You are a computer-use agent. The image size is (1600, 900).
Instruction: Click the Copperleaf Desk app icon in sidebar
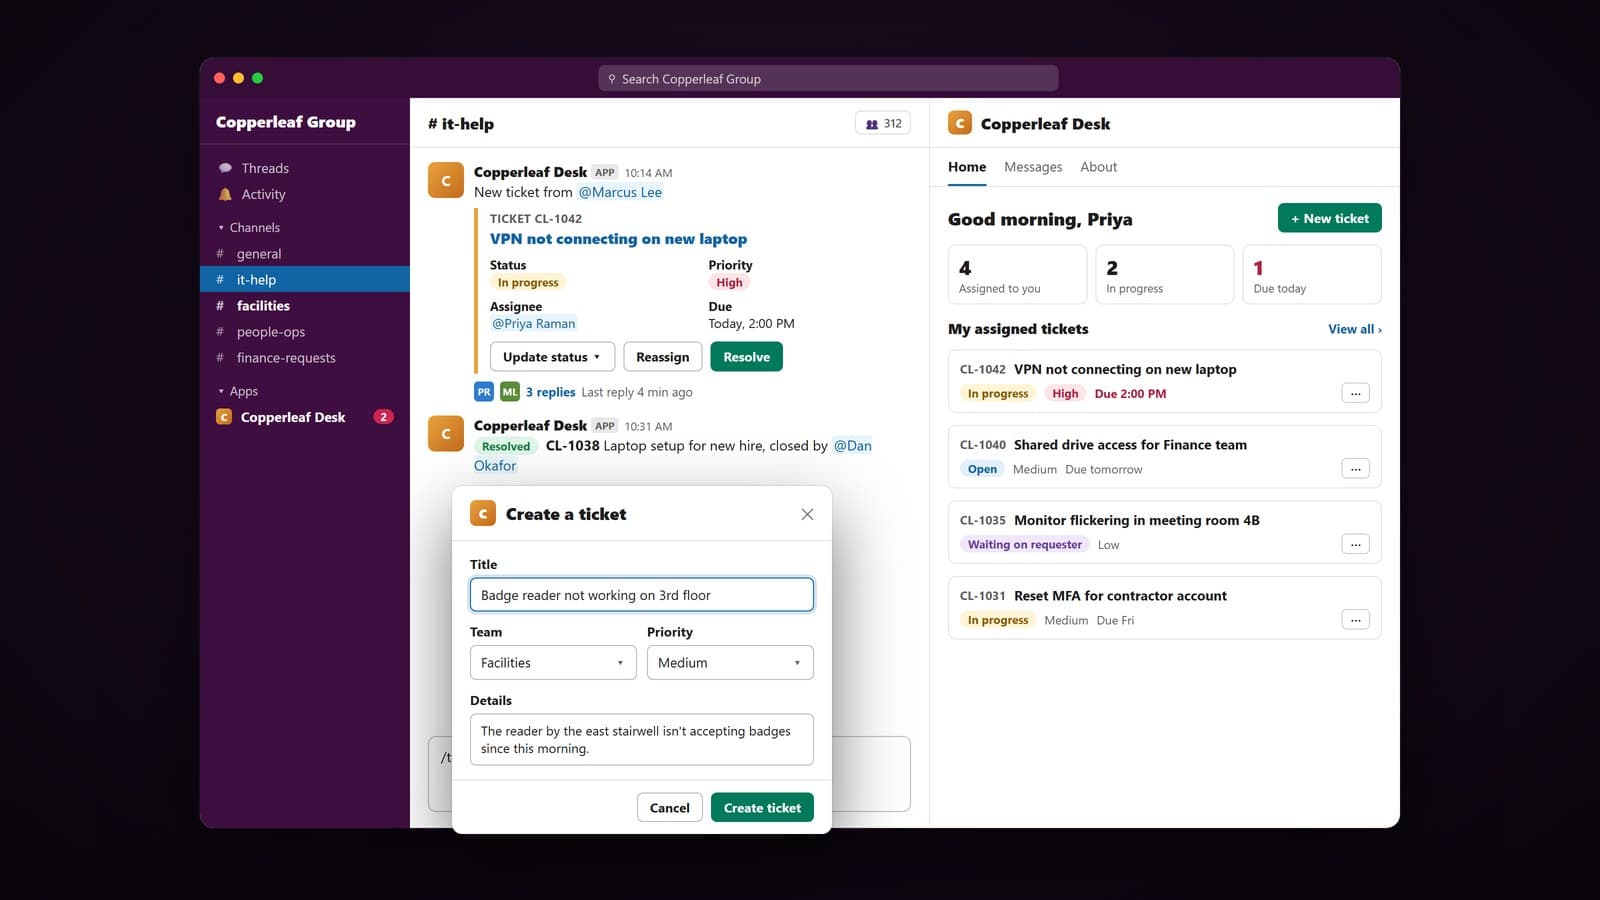[224, 417]
